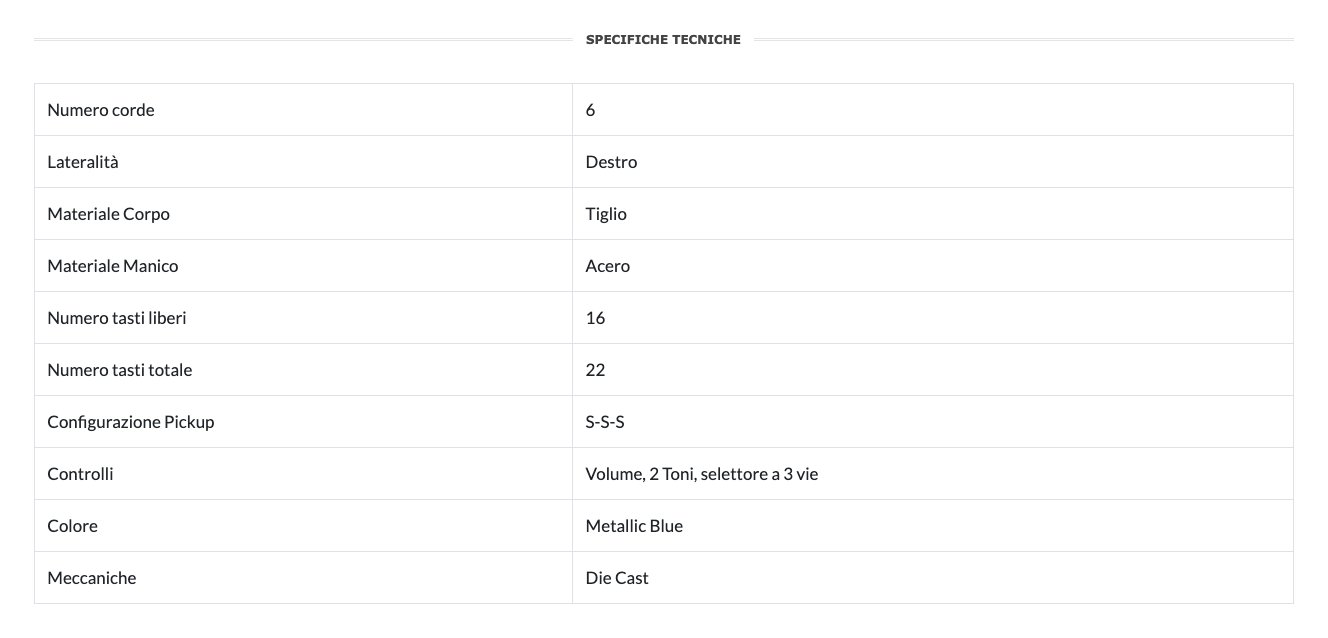
Task: Select the "Metallic Blue" color value
Action: (634, 526)
